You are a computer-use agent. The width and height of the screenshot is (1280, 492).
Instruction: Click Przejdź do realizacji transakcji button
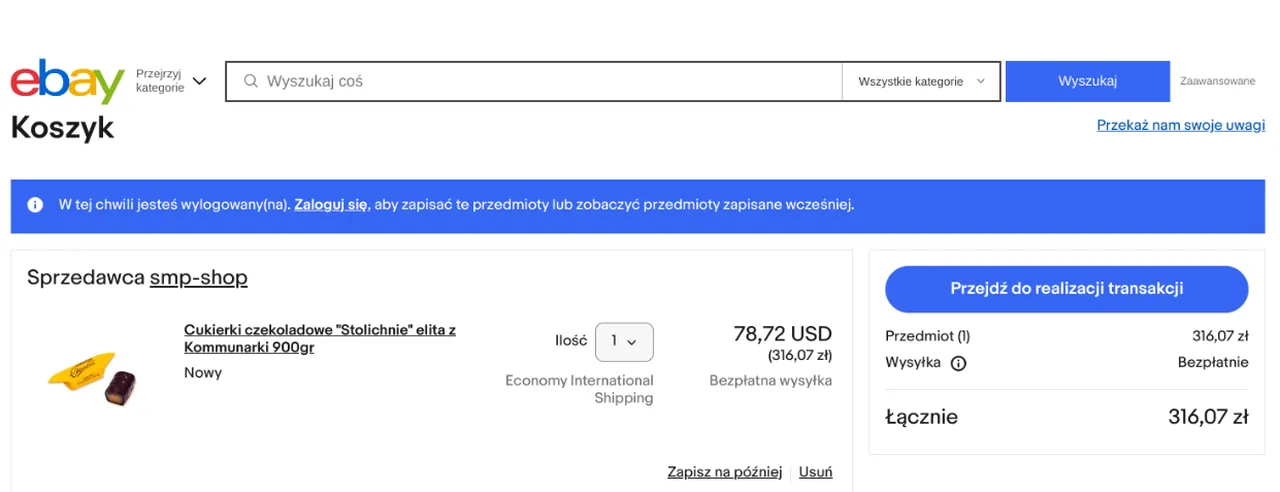[x=1067, y=289]
